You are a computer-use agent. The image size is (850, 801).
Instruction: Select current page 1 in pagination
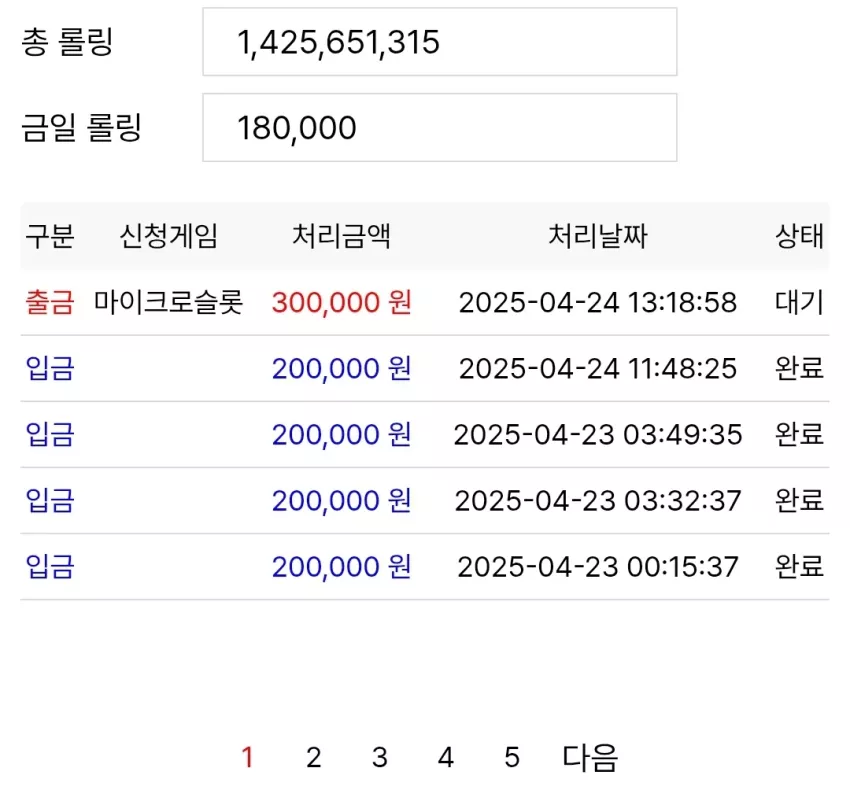tap(248, 758)
